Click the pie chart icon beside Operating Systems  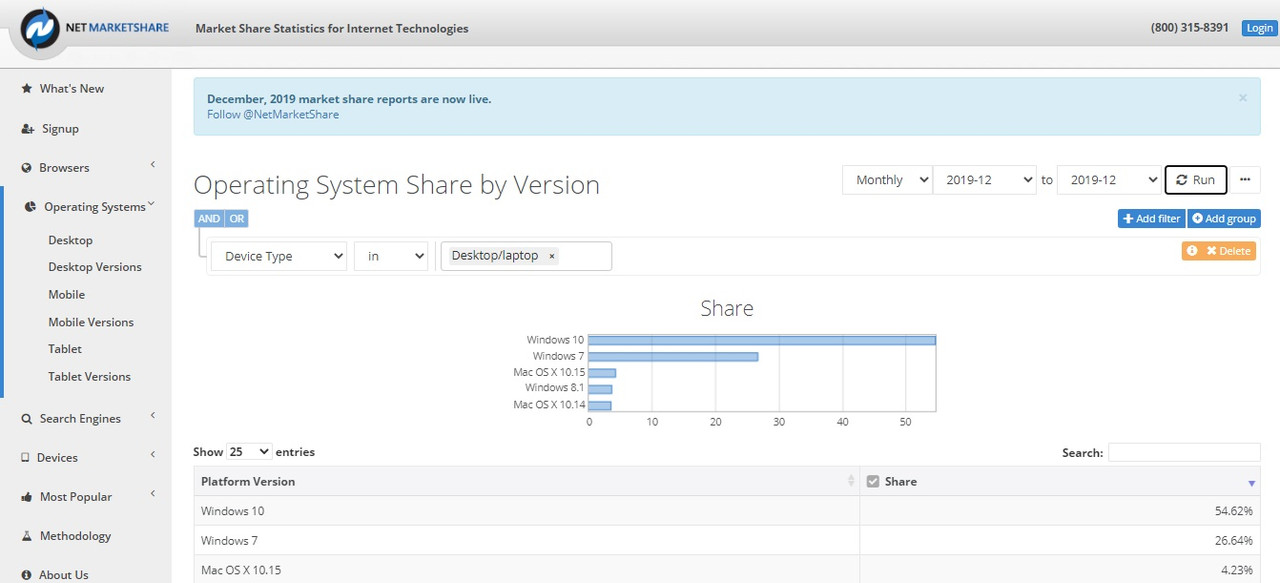point(31,207)
